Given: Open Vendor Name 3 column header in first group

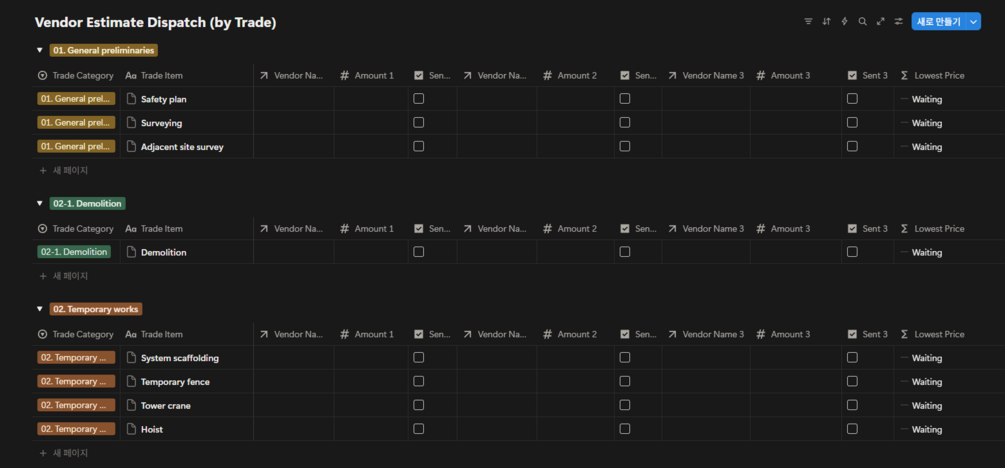Looking at the screenshot, I should (x=706, y=76).
